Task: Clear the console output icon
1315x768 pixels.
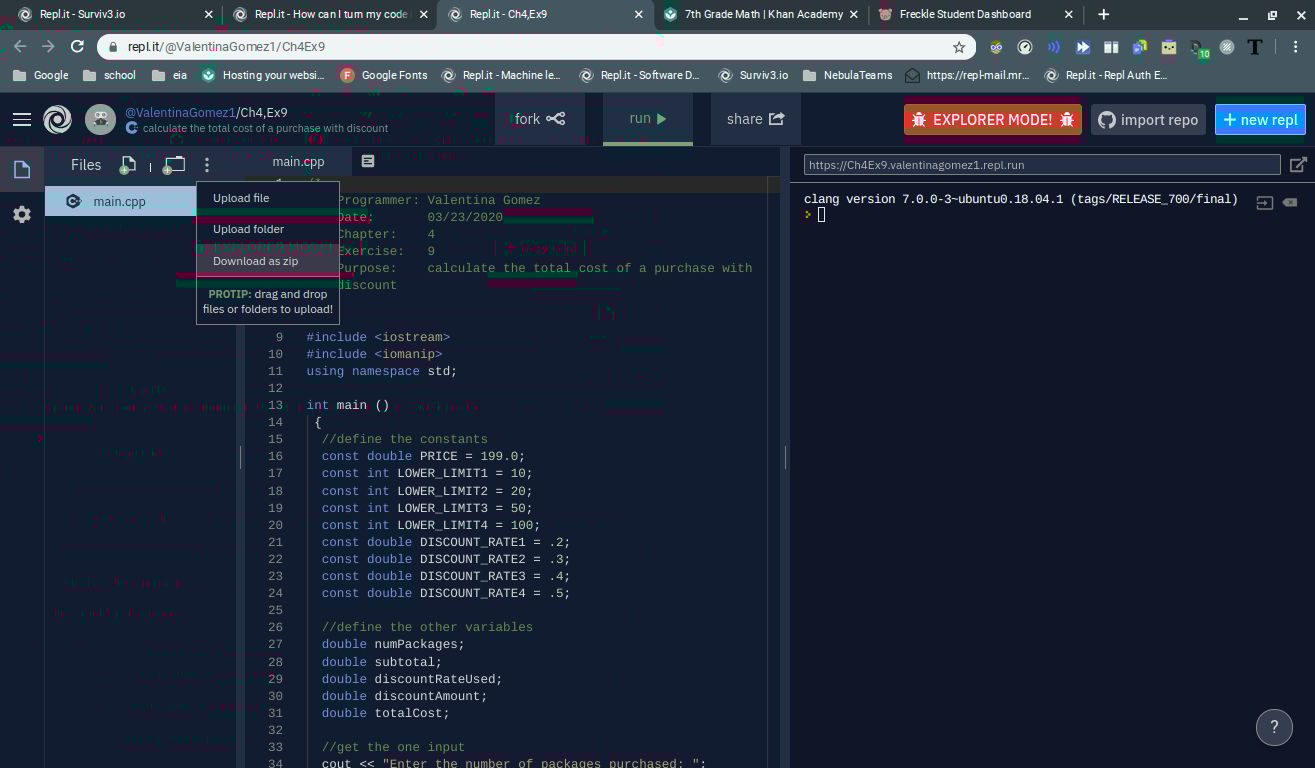Action: 1290,202
